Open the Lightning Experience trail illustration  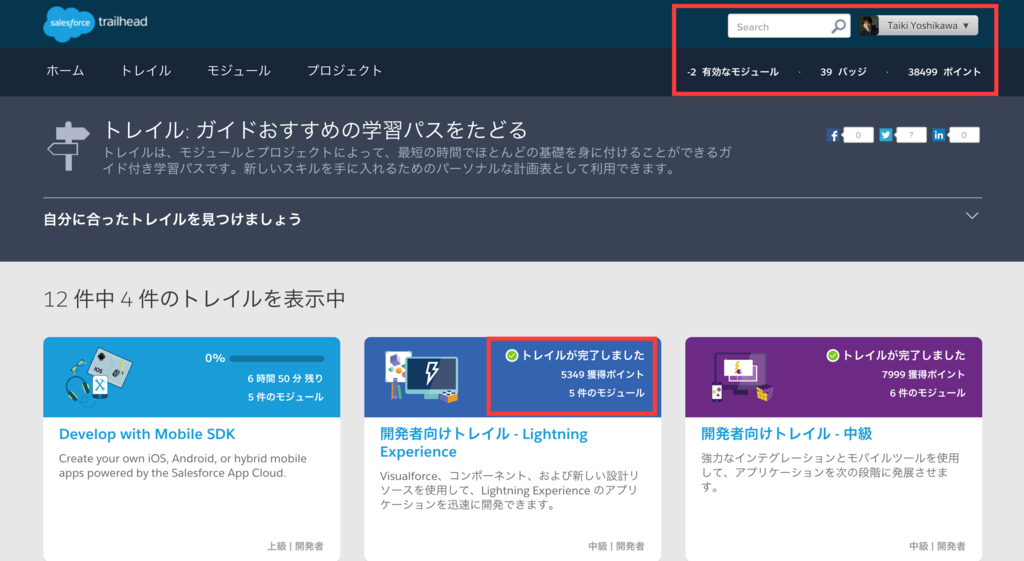pos(421,376)
